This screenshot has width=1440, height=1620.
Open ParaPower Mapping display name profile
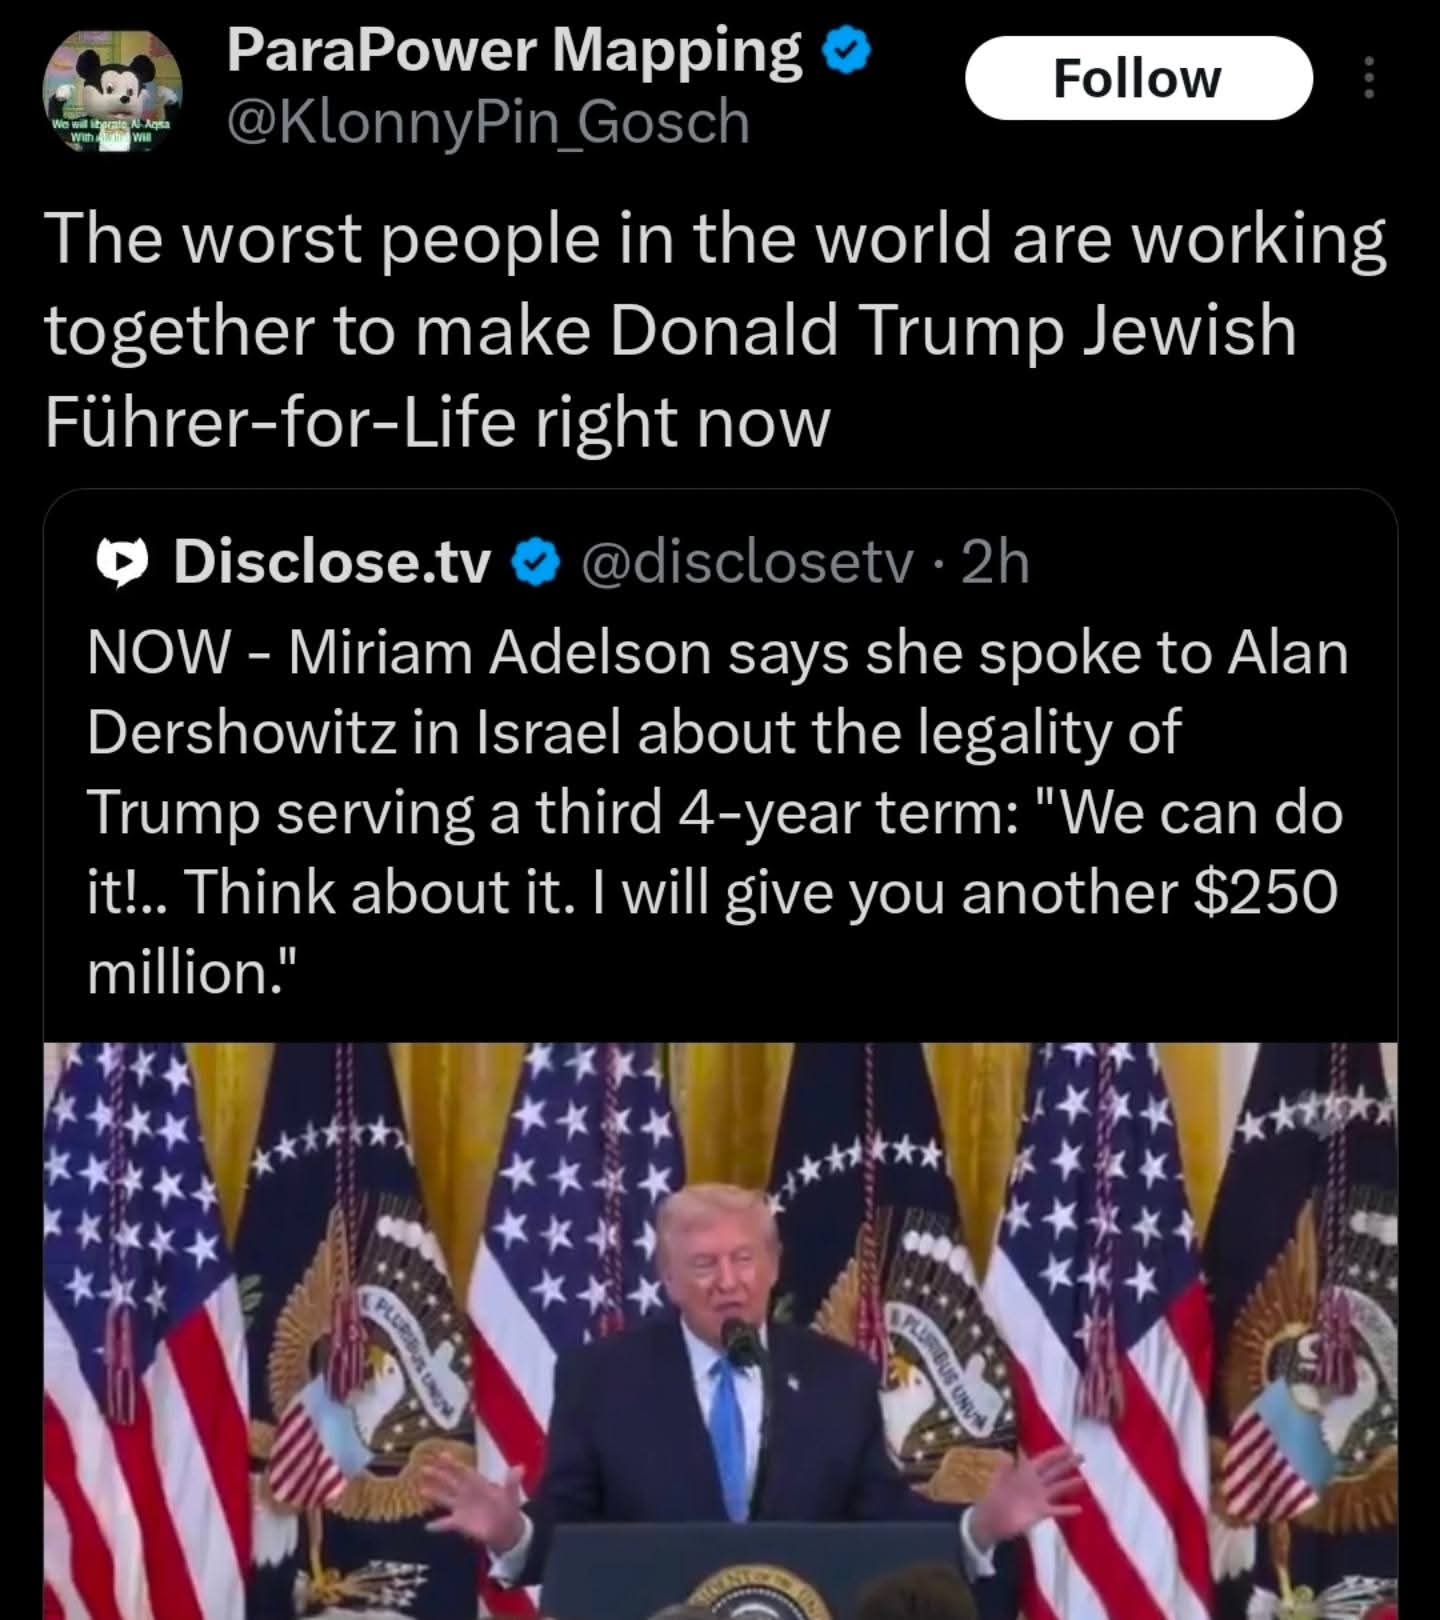[x=514, y=50]
